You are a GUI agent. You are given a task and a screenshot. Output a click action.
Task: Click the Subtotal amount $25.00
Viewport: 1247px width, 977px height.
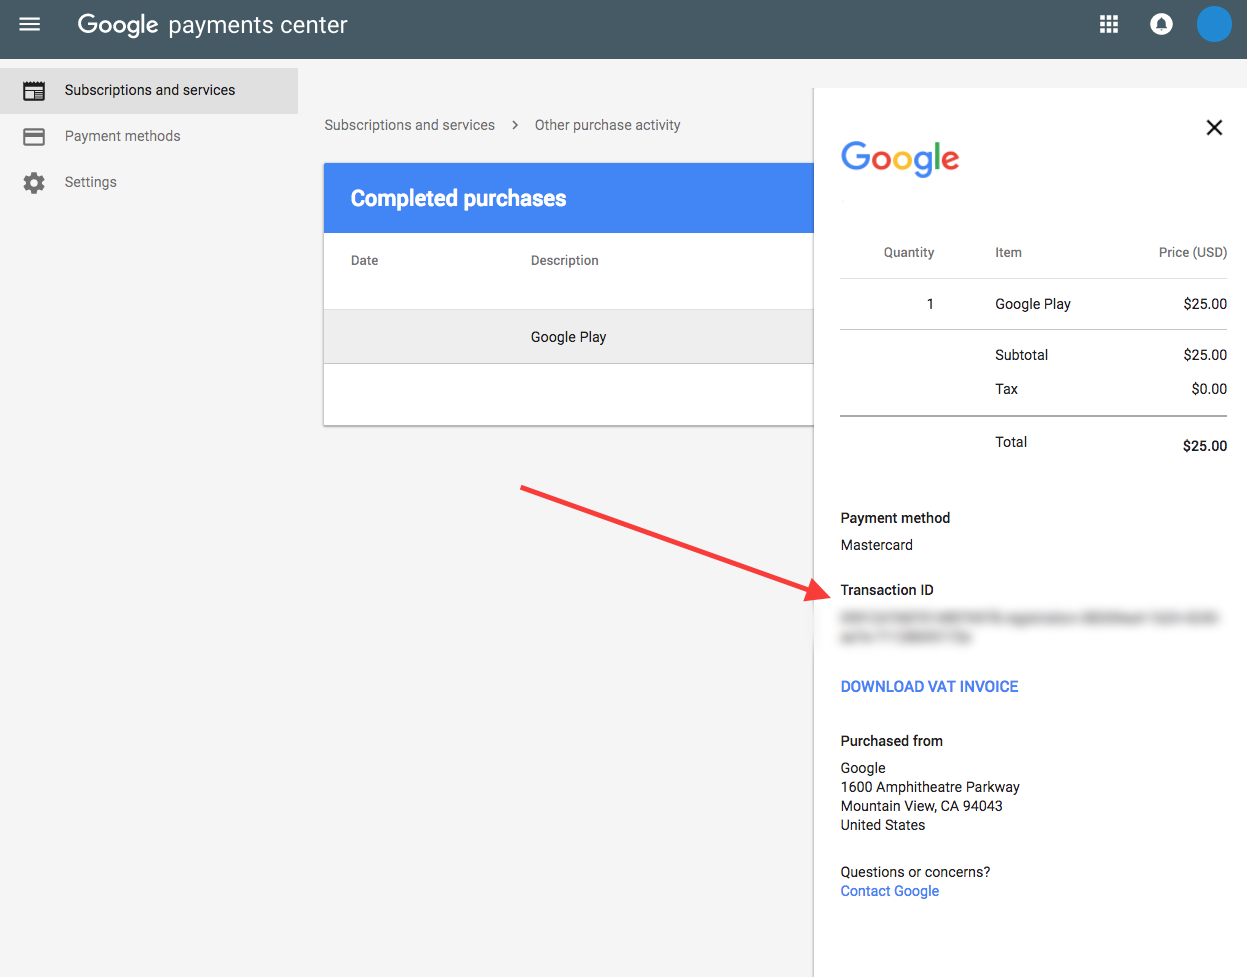click(x=1205, y=355)
